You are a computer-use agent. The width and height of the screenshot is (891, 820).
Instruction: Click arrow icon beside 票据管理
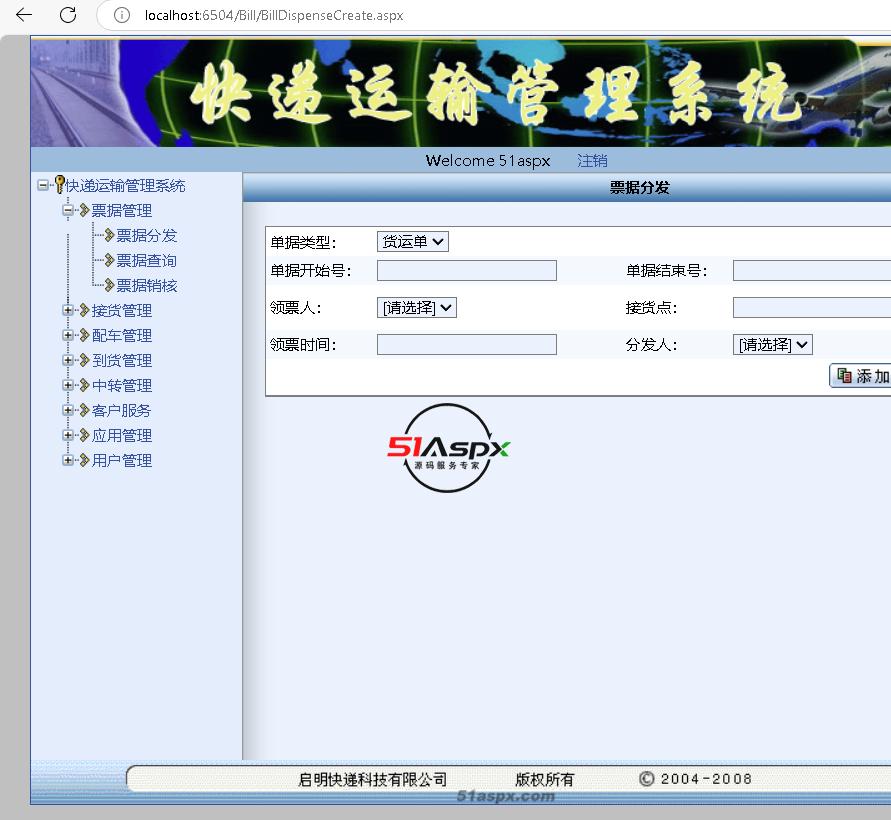click(85, 210)
